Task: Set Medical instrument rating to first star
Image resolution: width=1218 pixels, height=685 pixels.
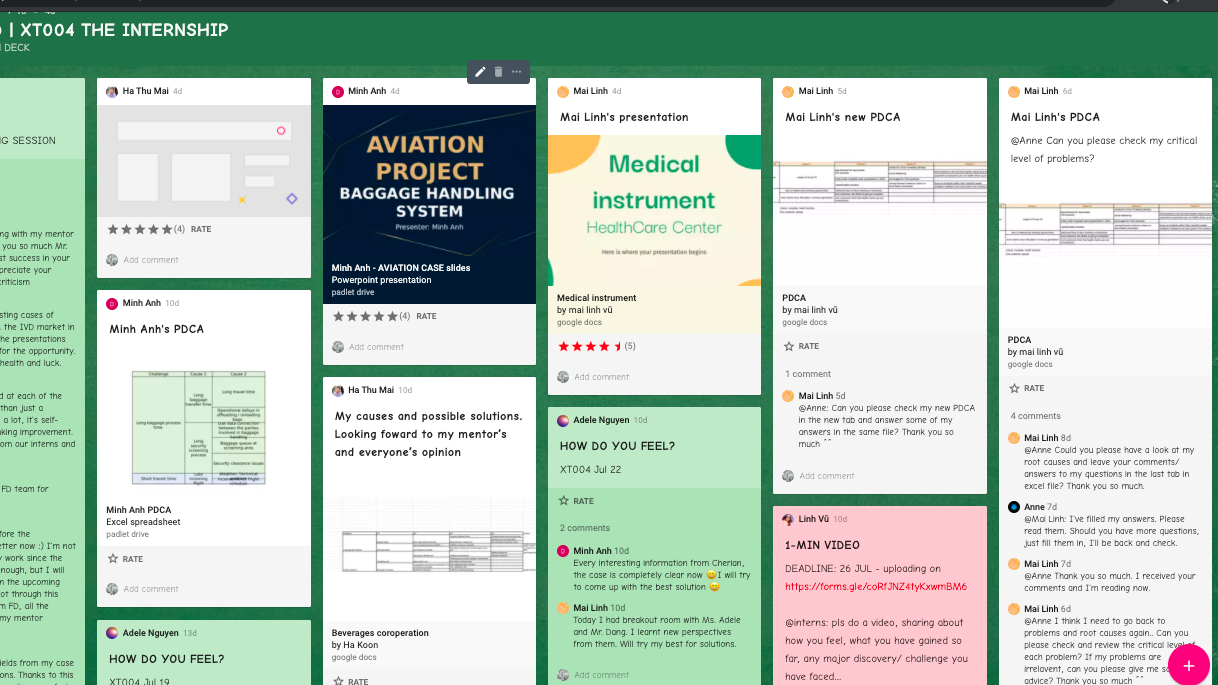Action: [x=563, y=346]
